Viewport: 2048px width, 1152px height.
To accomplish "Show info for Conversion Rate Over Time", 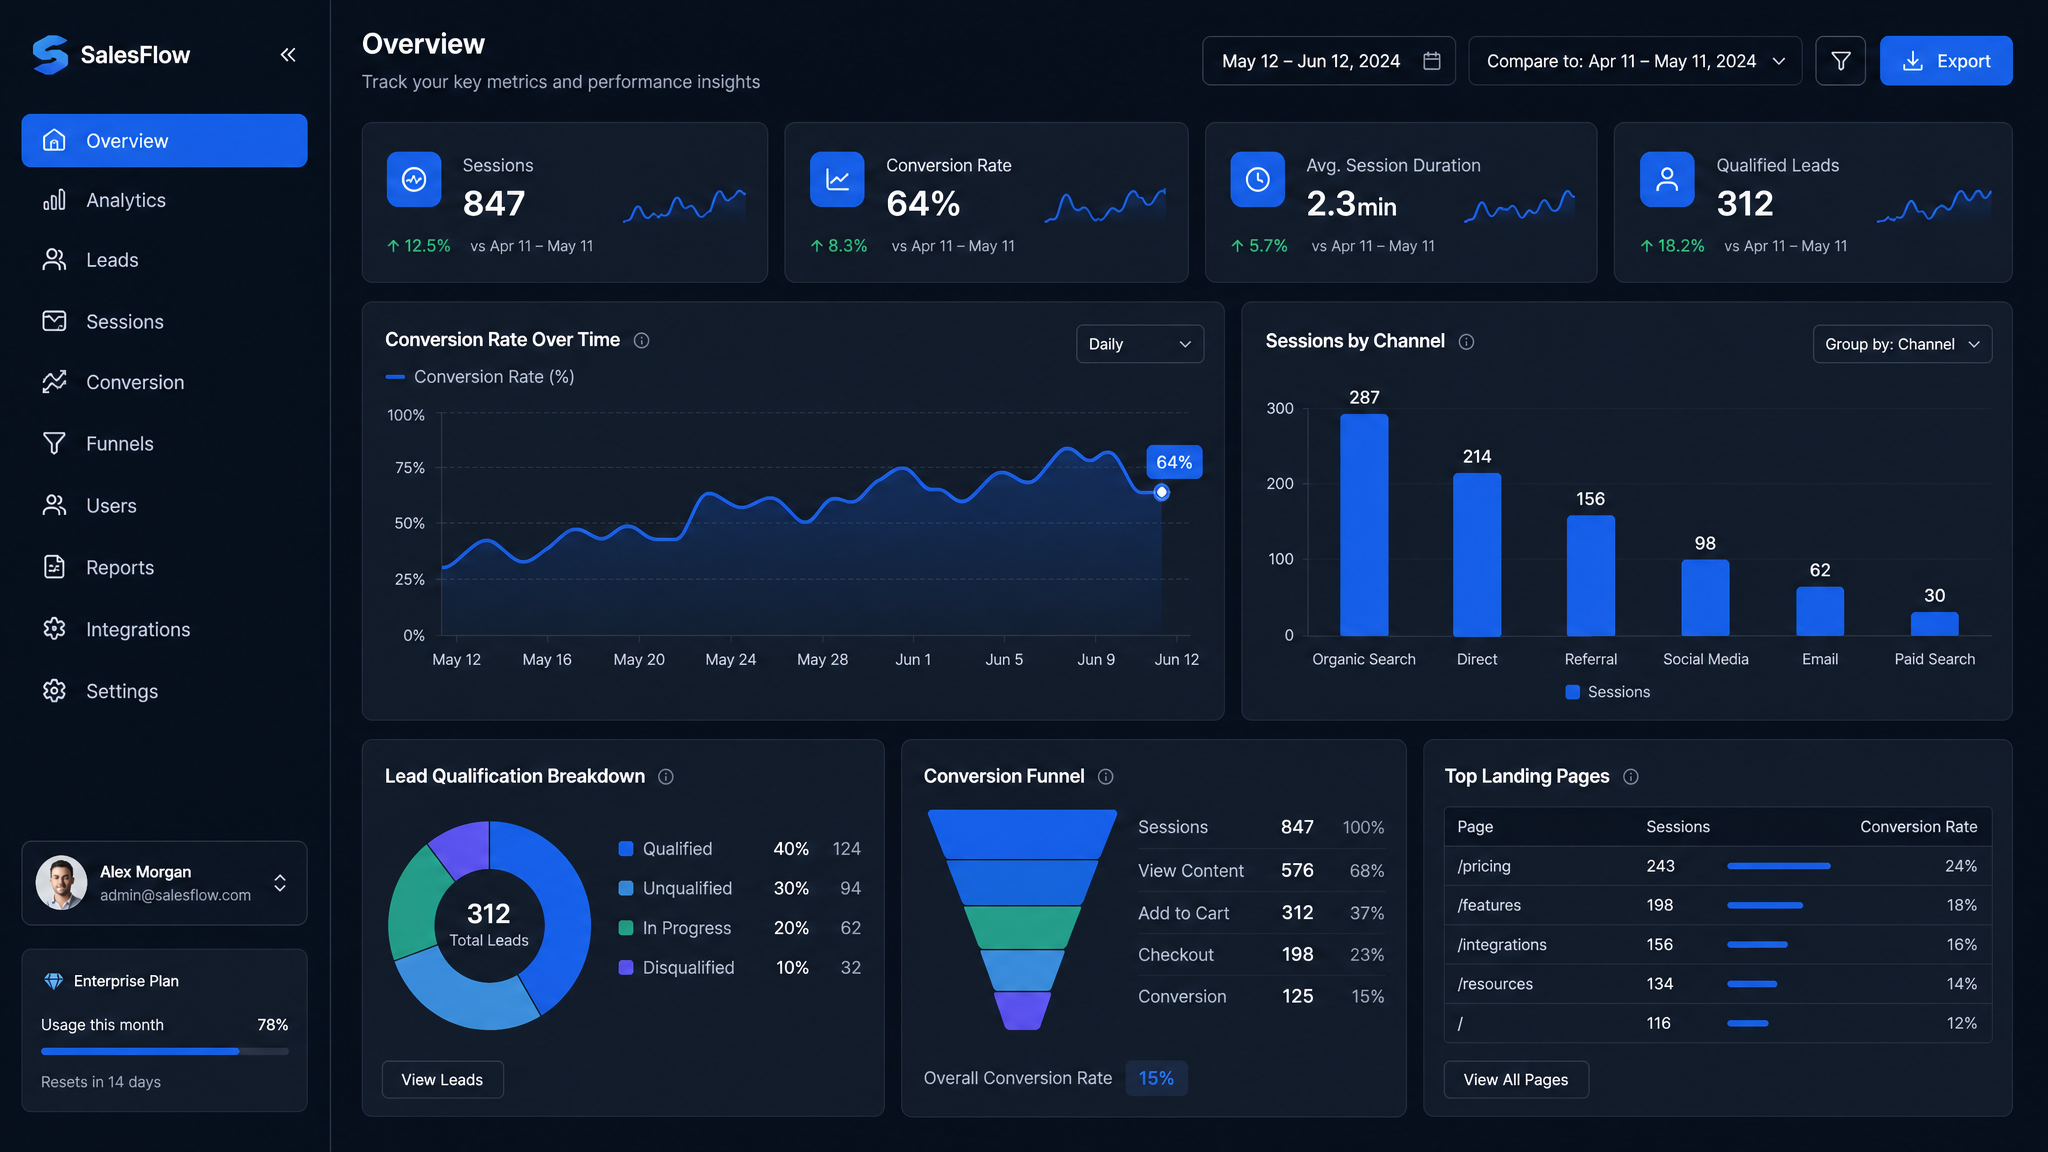I will pos(642,341).
